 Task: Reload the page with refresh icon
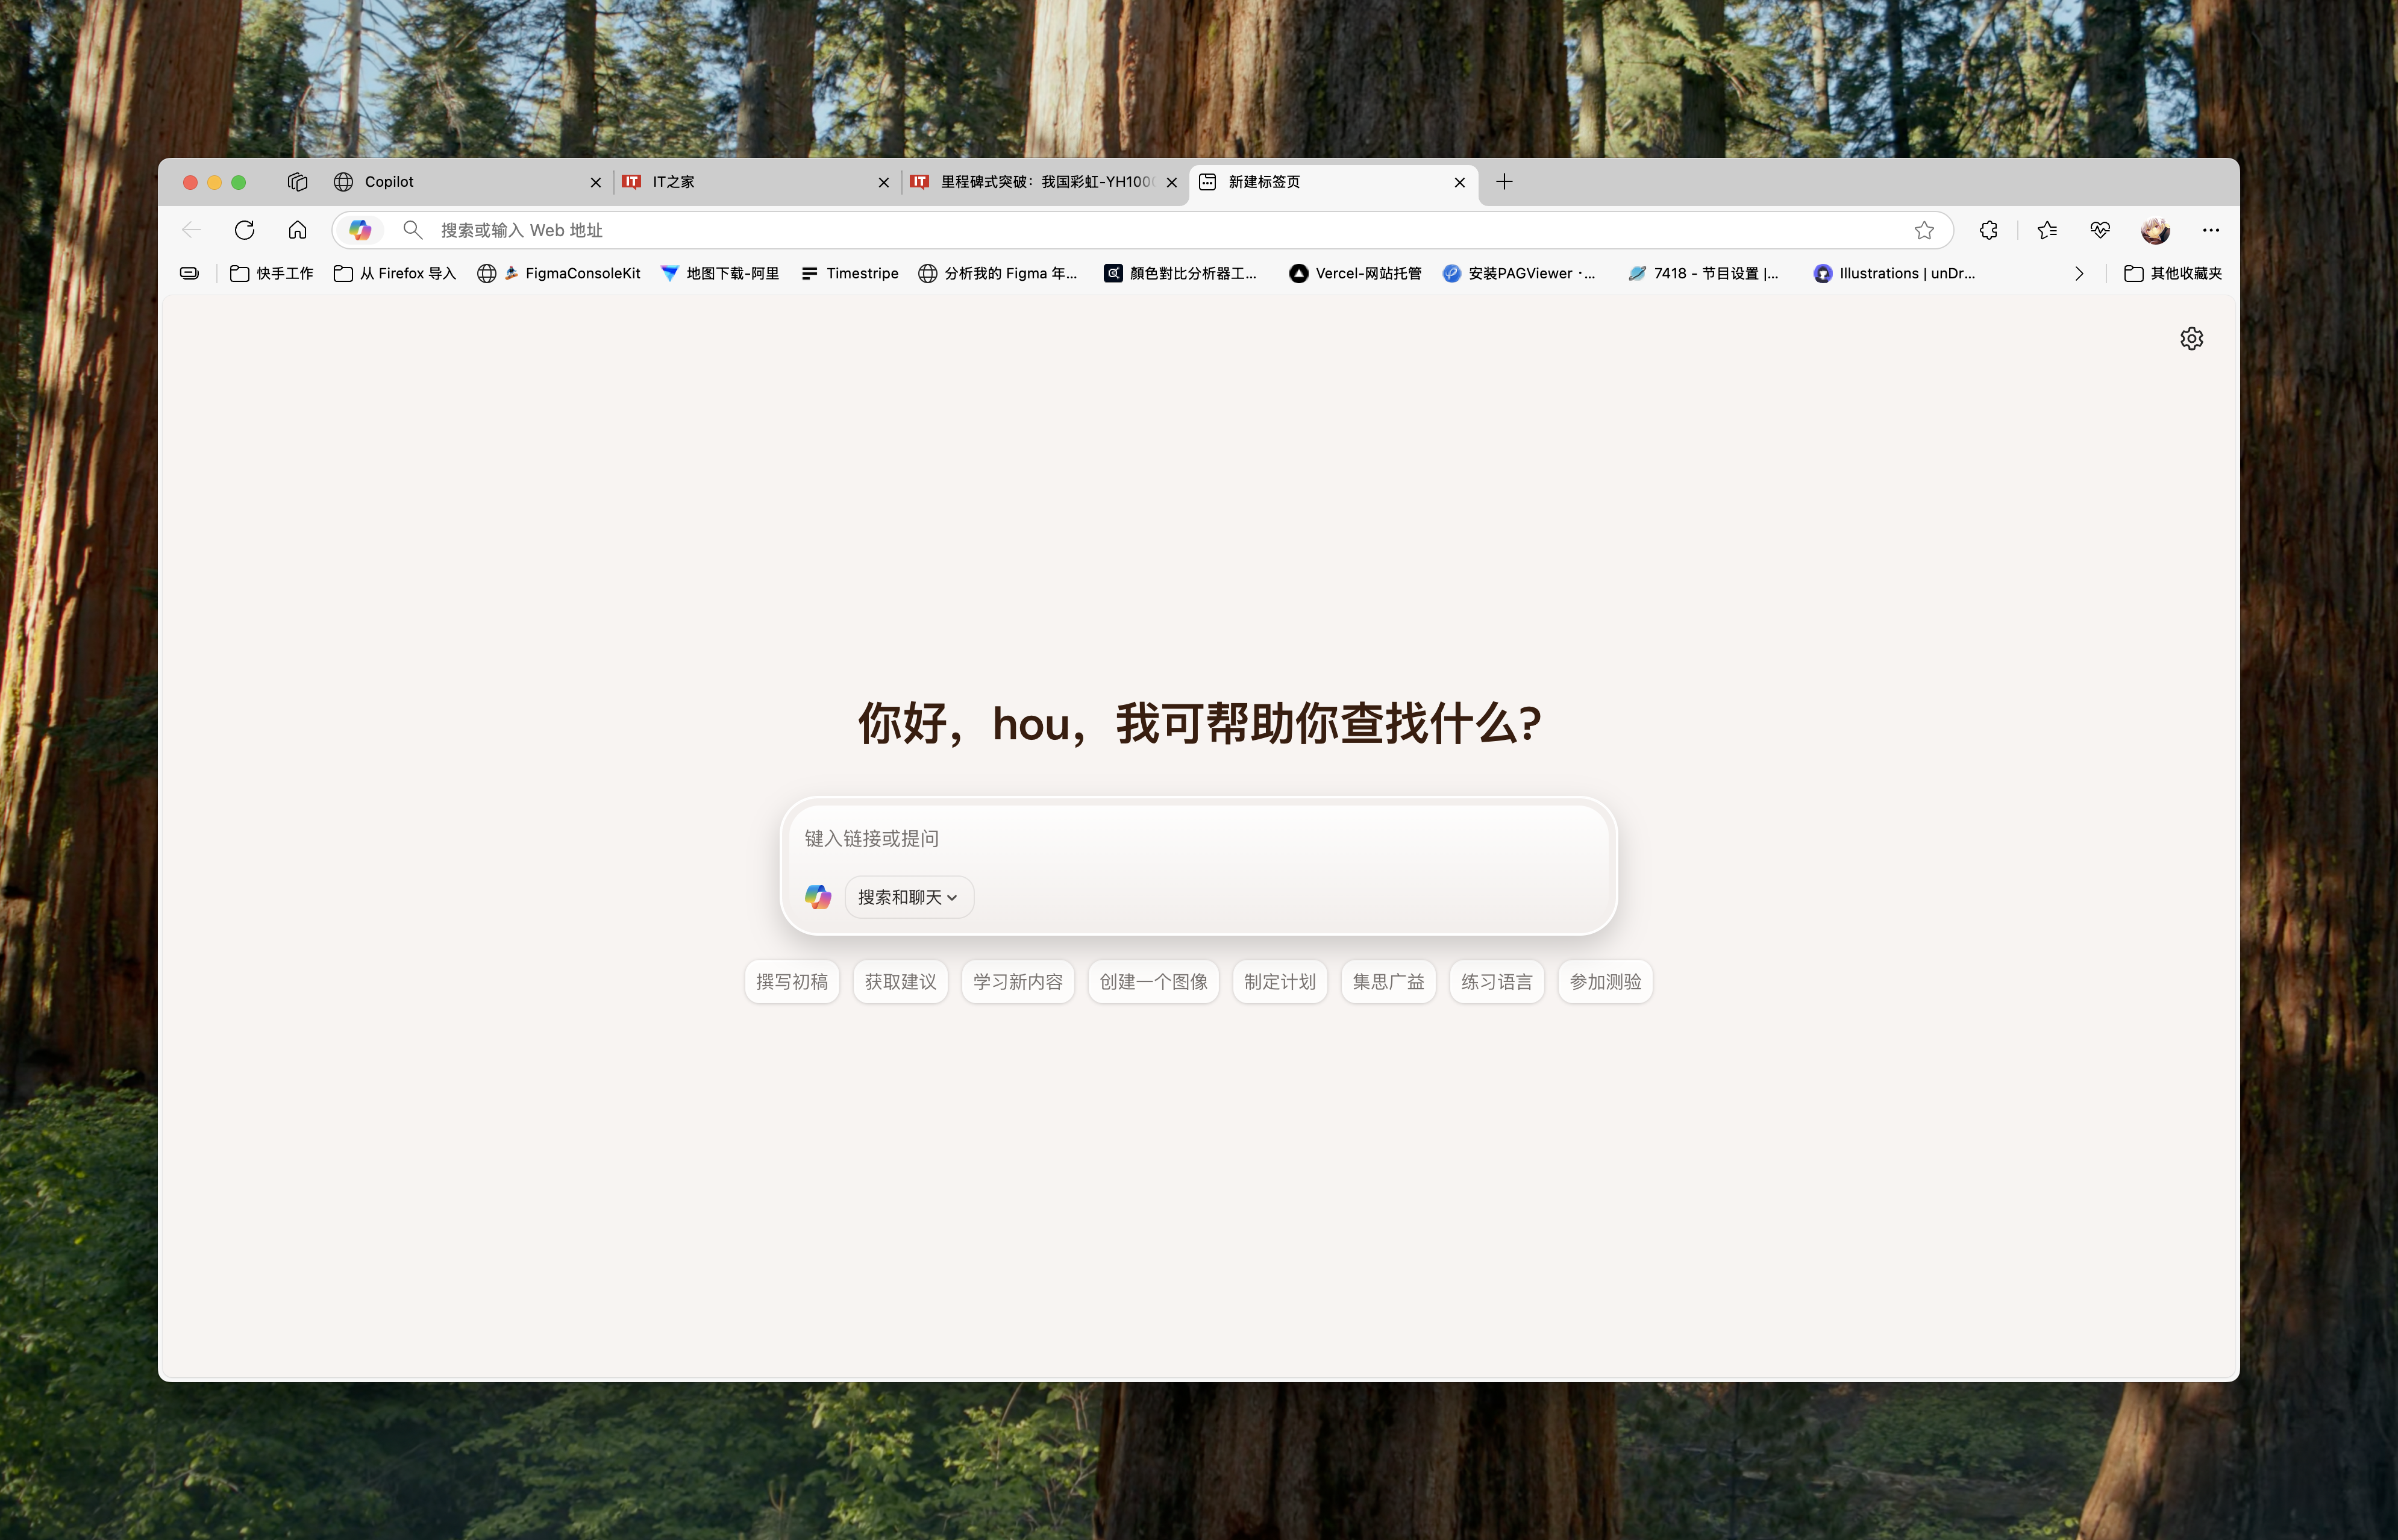[244, 230]
